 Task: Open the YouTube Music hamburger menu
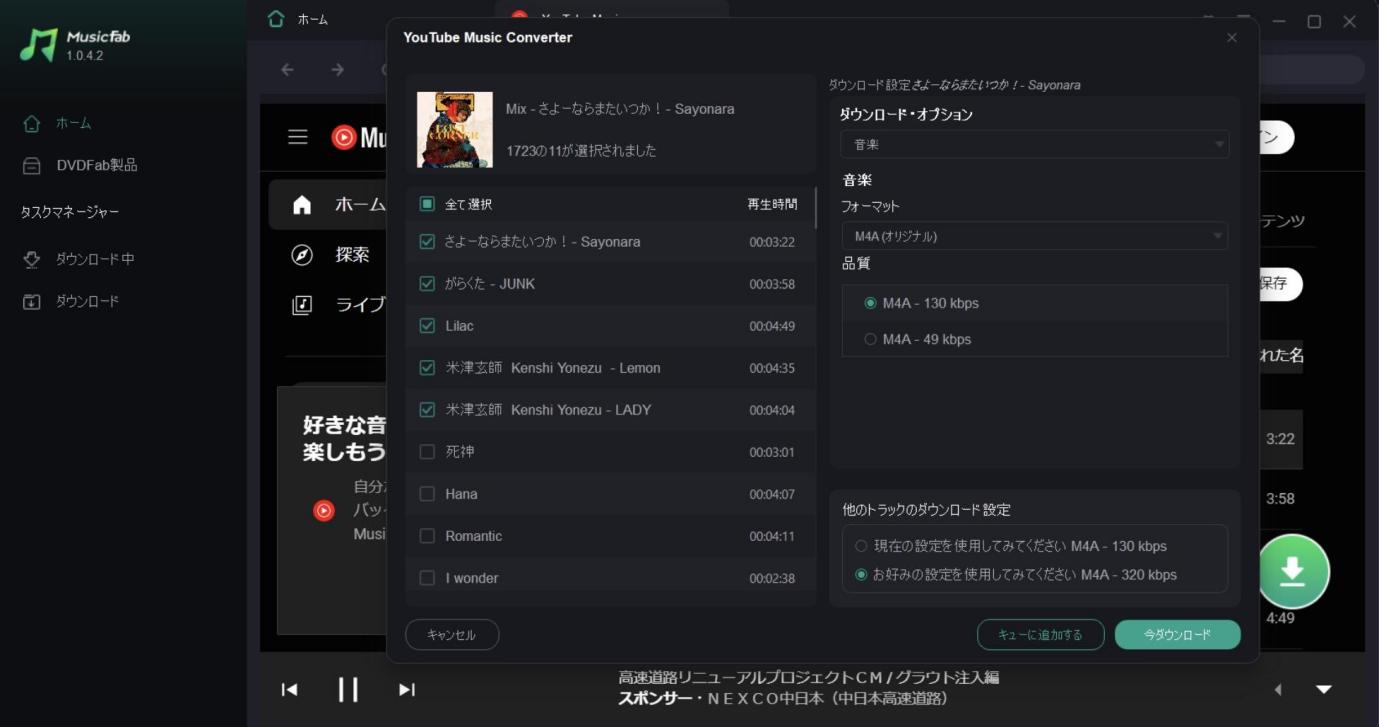click(x=298, y=137)
